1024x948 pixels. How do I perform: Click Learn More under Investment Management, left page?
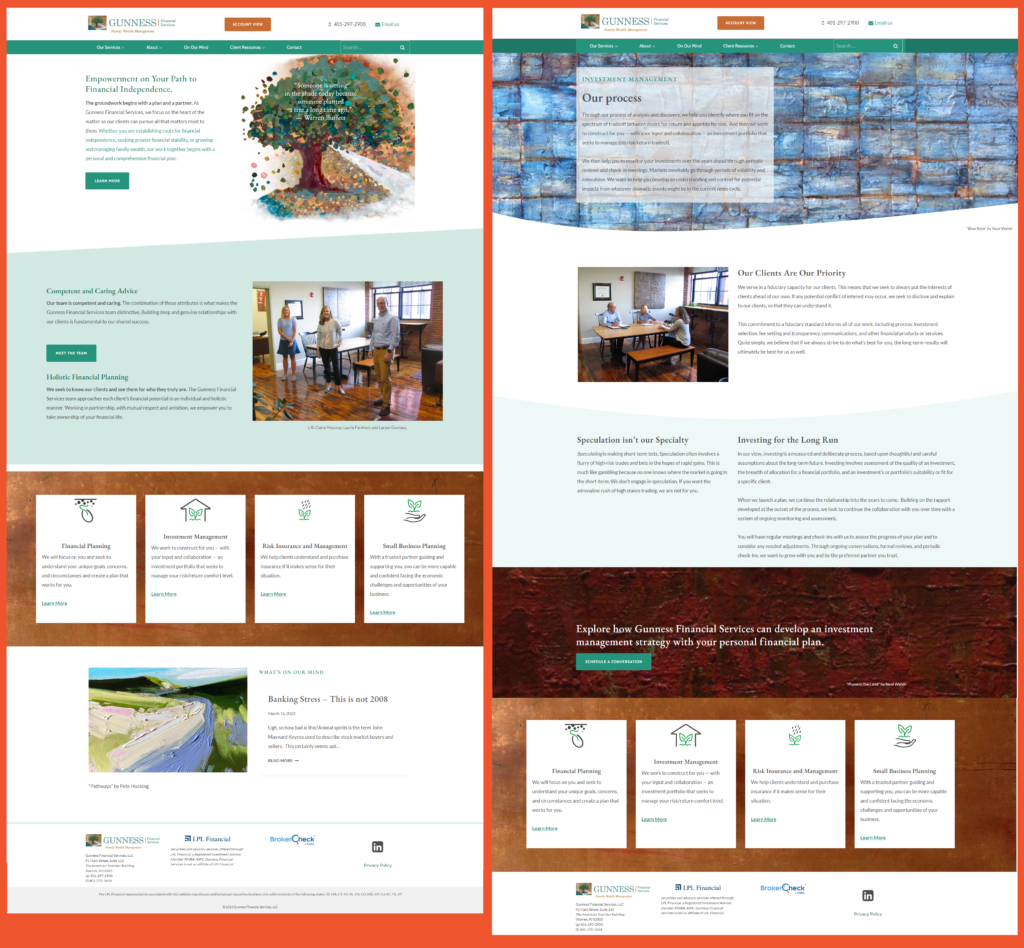(164, 594)
